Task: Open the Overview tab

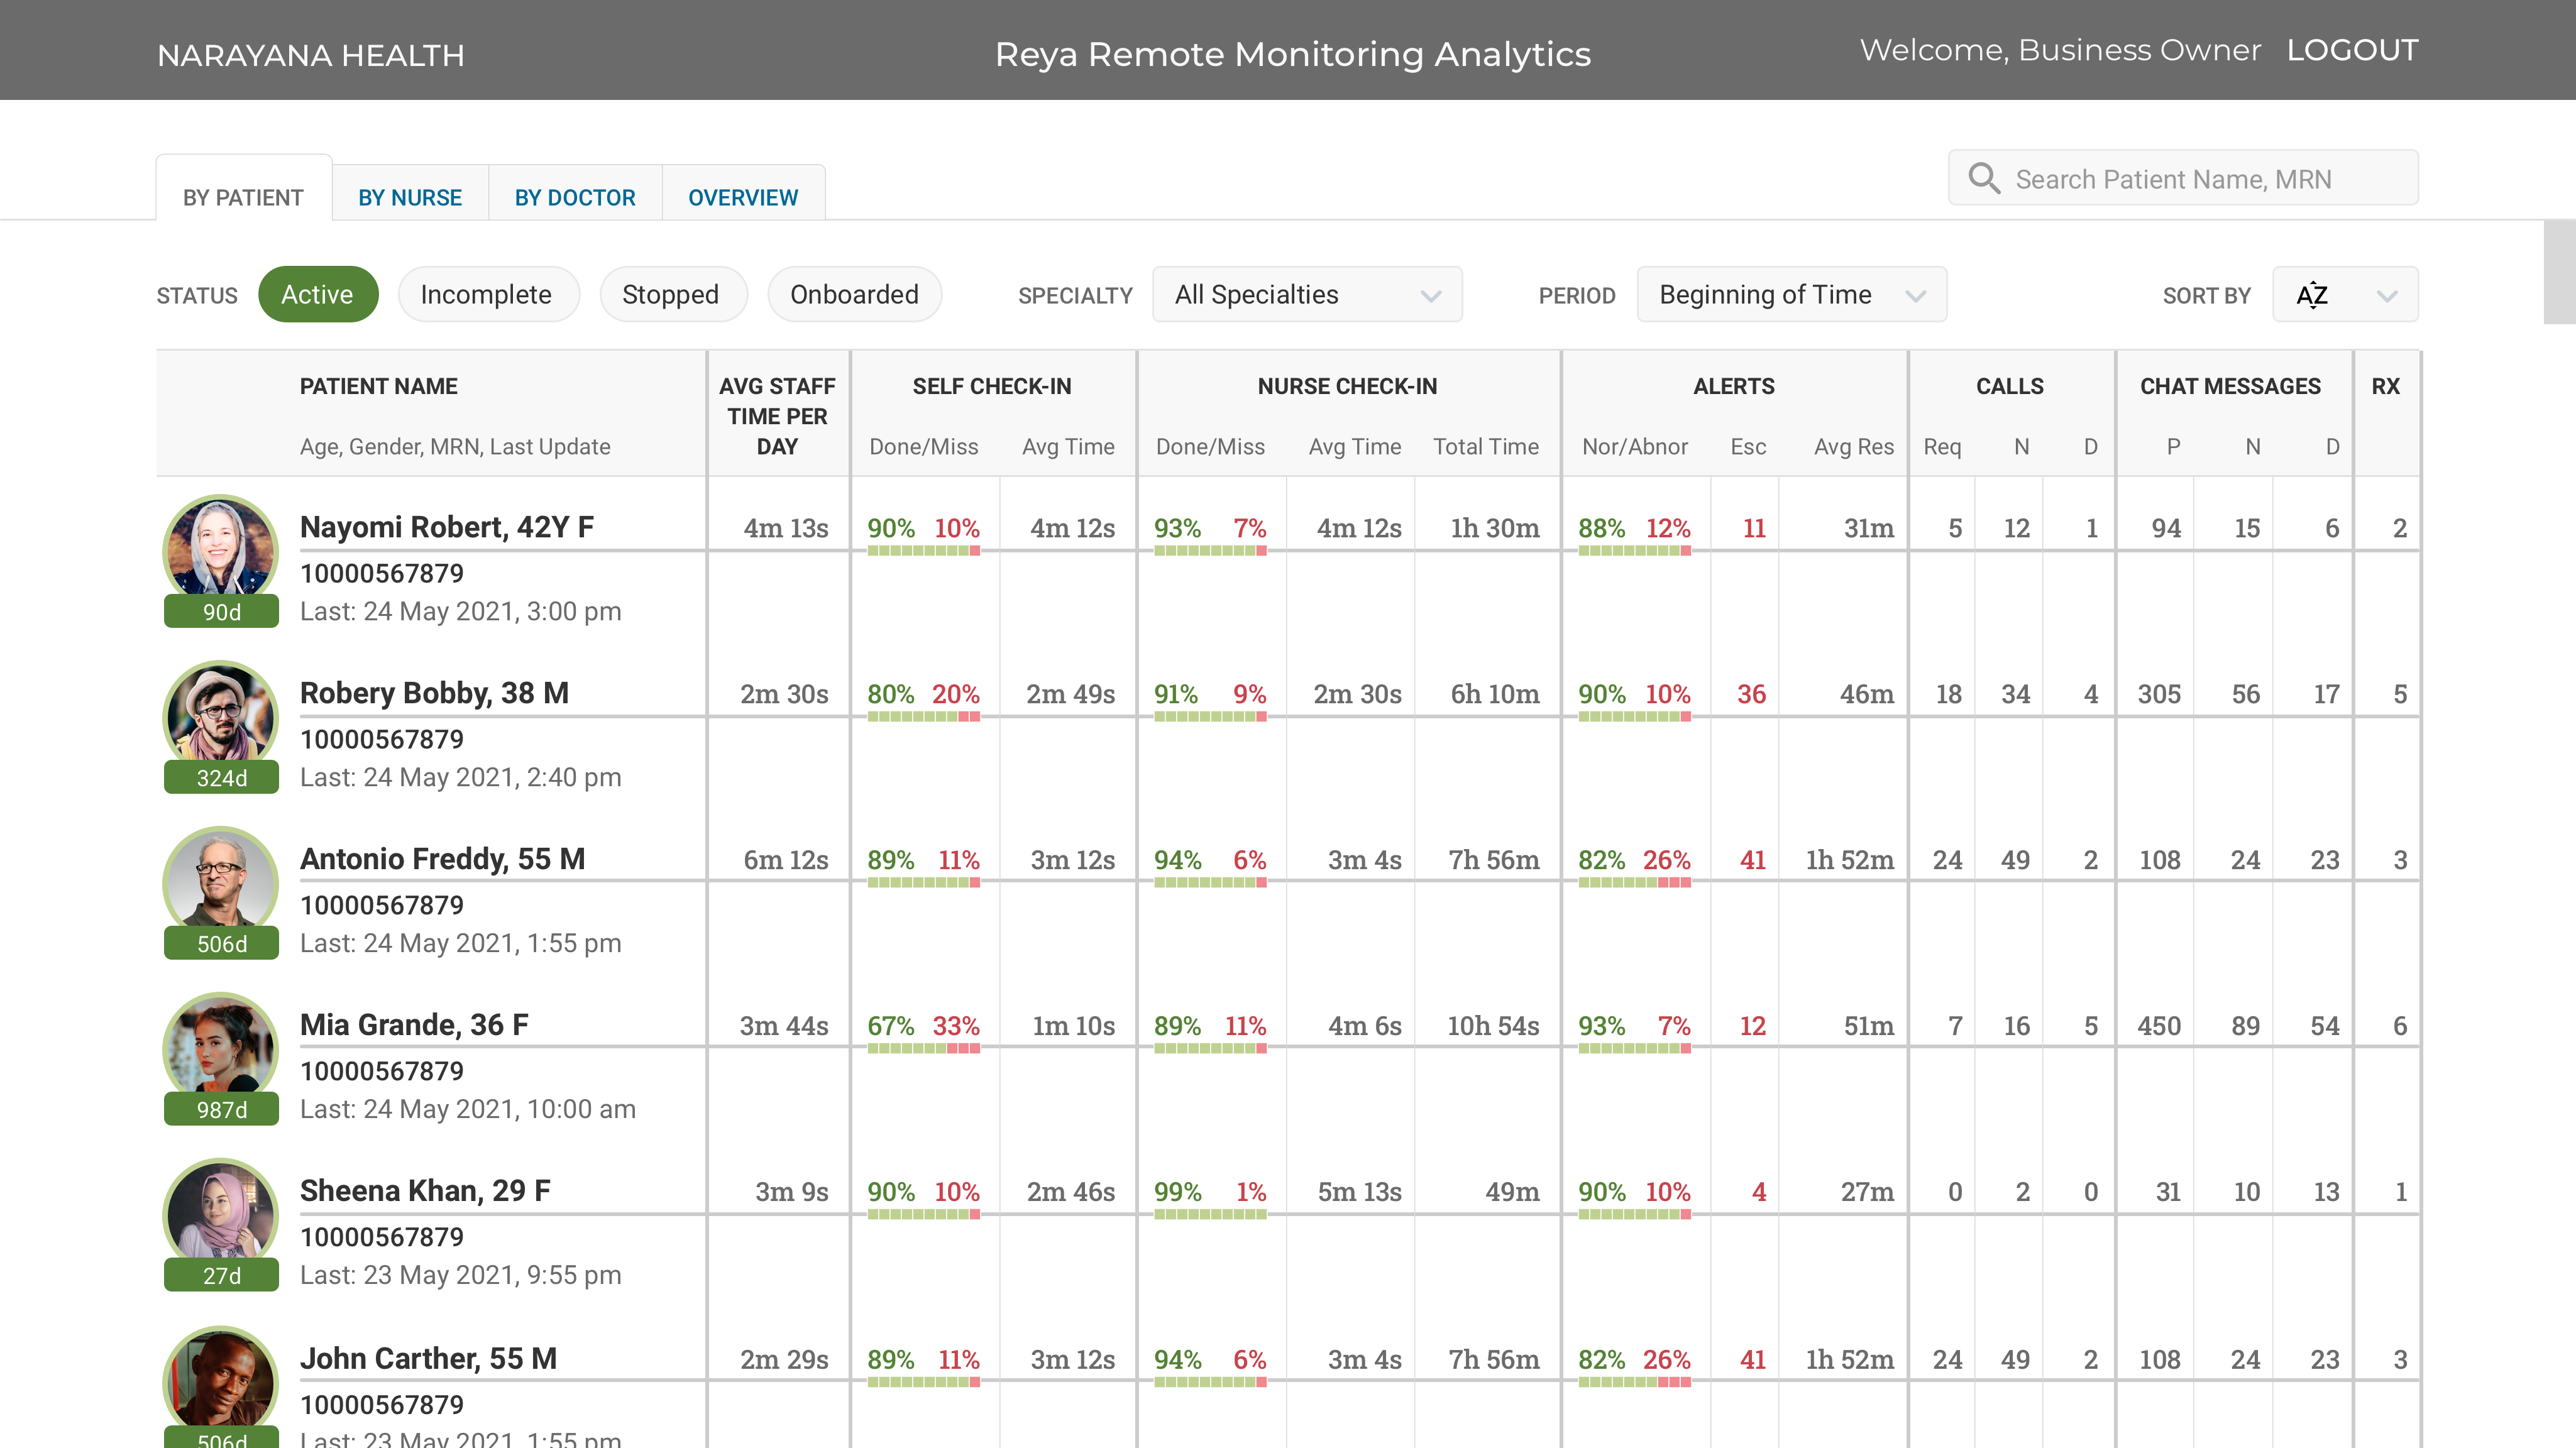Action: click(x=743, y=197)
